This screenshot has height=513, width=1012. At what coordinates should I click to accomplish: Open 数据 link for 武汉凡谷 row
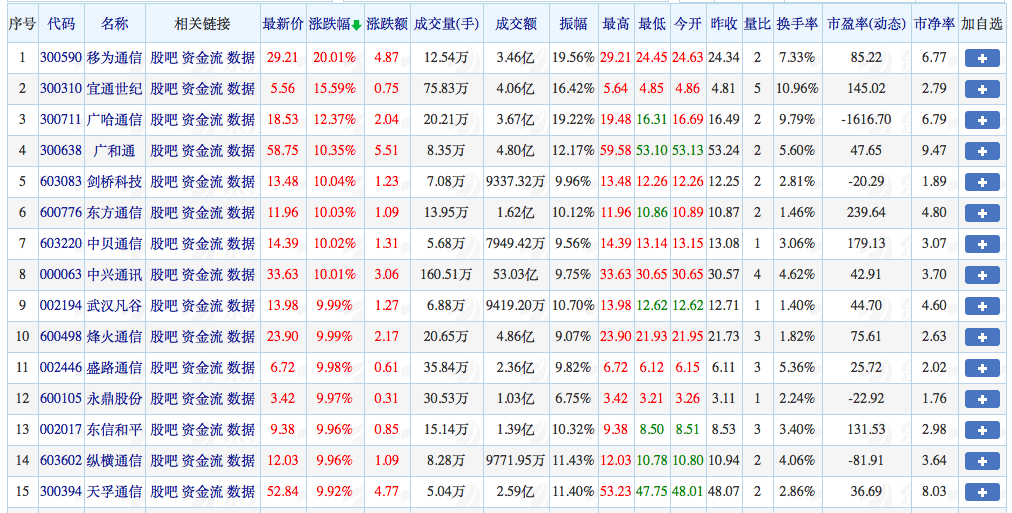(x=241, y=306)
